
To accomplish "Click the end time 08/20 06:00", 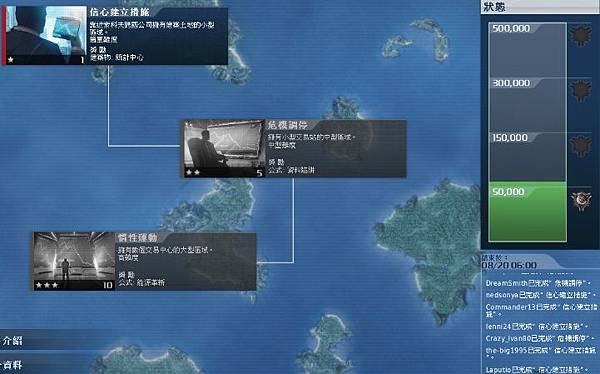I will click(509, 265).
